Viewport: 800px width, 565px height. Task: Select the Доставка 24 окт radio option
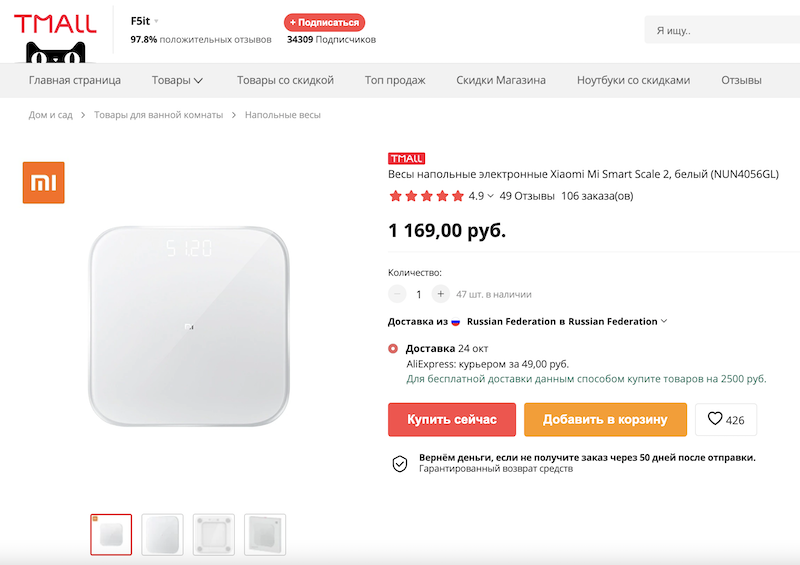tap(393, 349)
